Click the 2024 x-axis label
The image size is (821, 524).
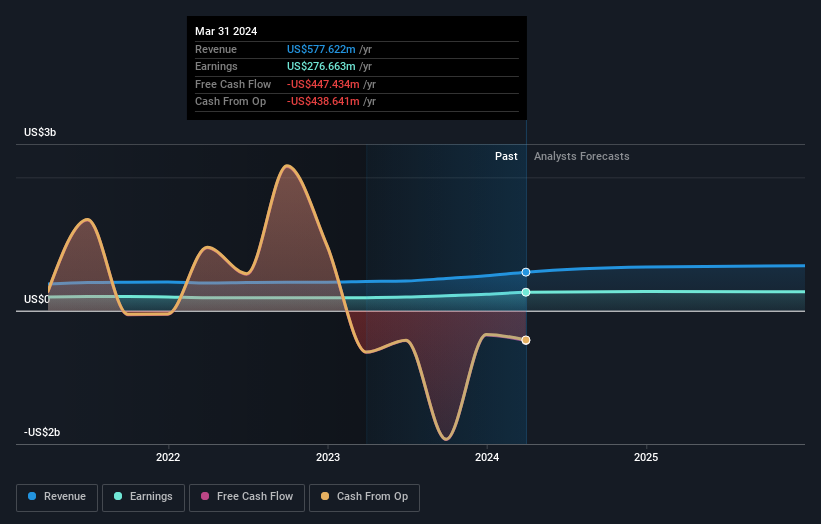(x=487, y=457)
